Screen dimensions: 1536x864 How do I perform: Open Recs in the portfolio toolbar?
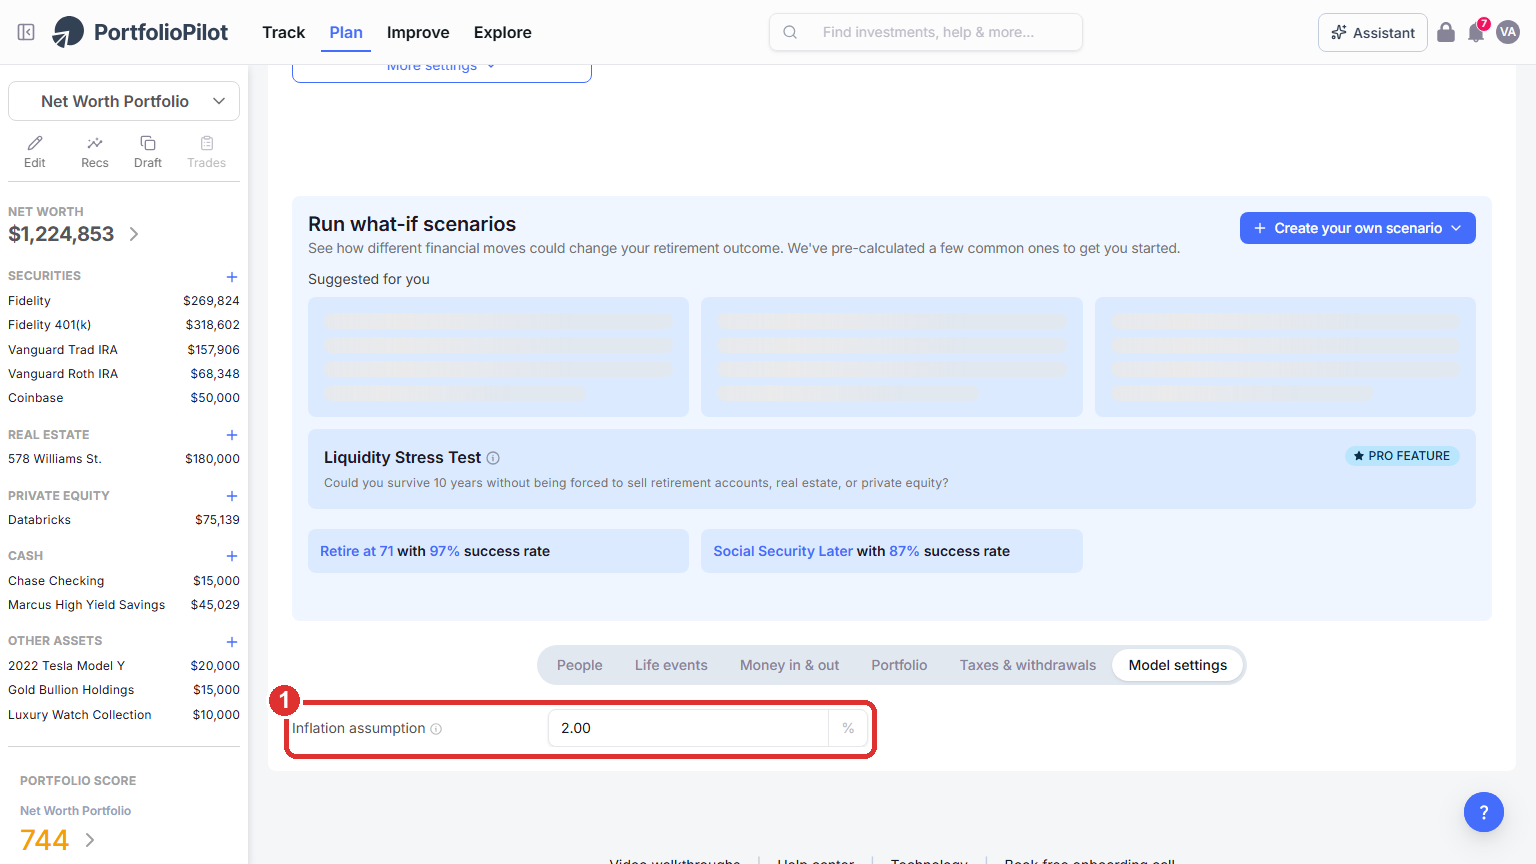(95, 152)
